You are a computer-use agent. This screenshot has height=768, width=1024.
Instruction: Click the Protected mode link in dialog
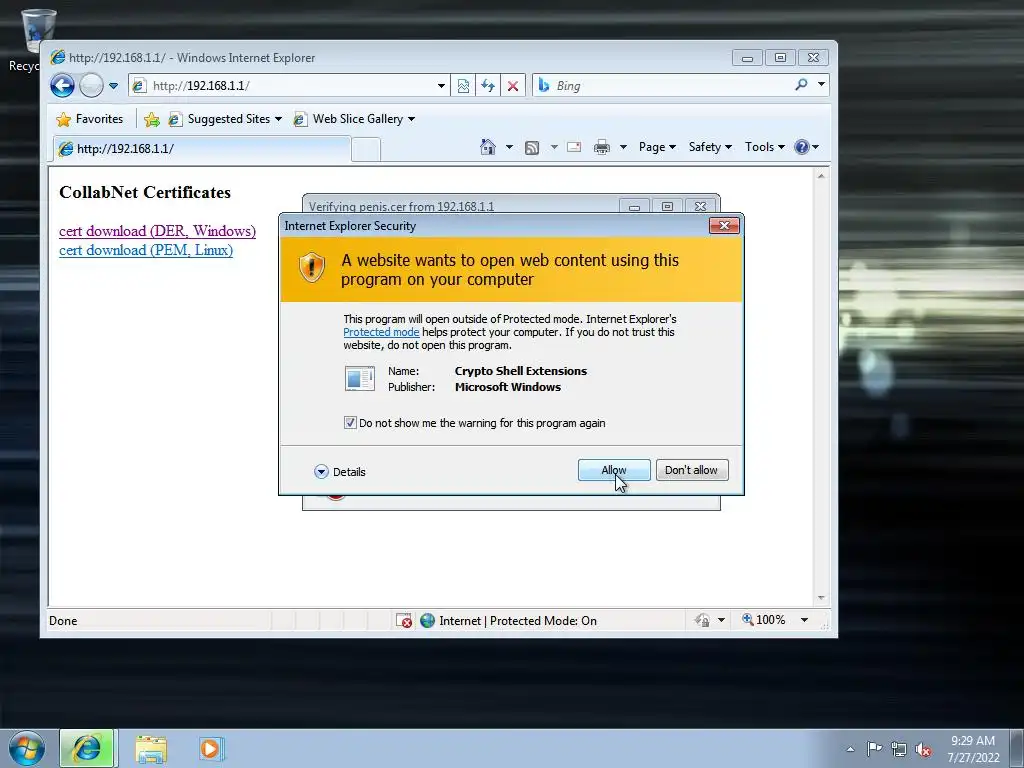[x=381, y=332]
